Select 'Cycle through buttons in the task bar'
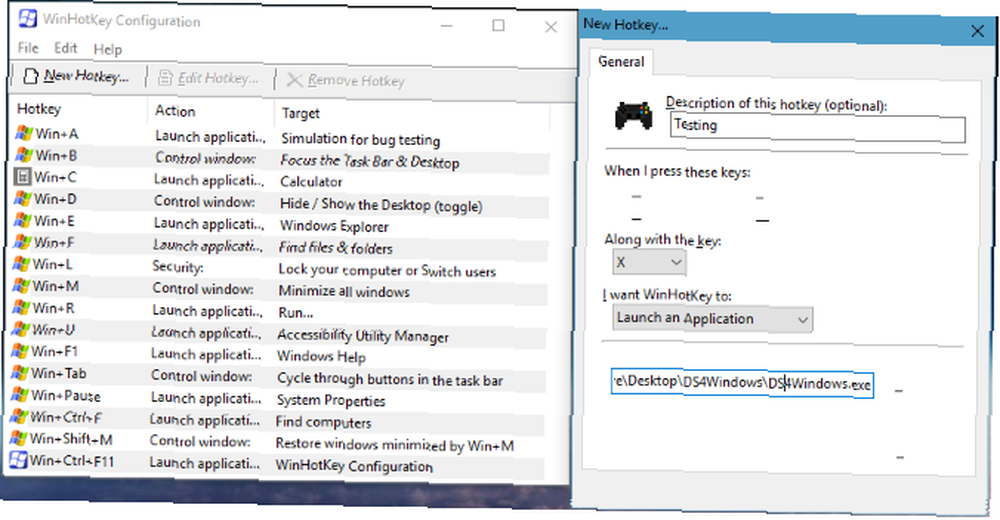1000x520 pixels. tap(390, 380)
